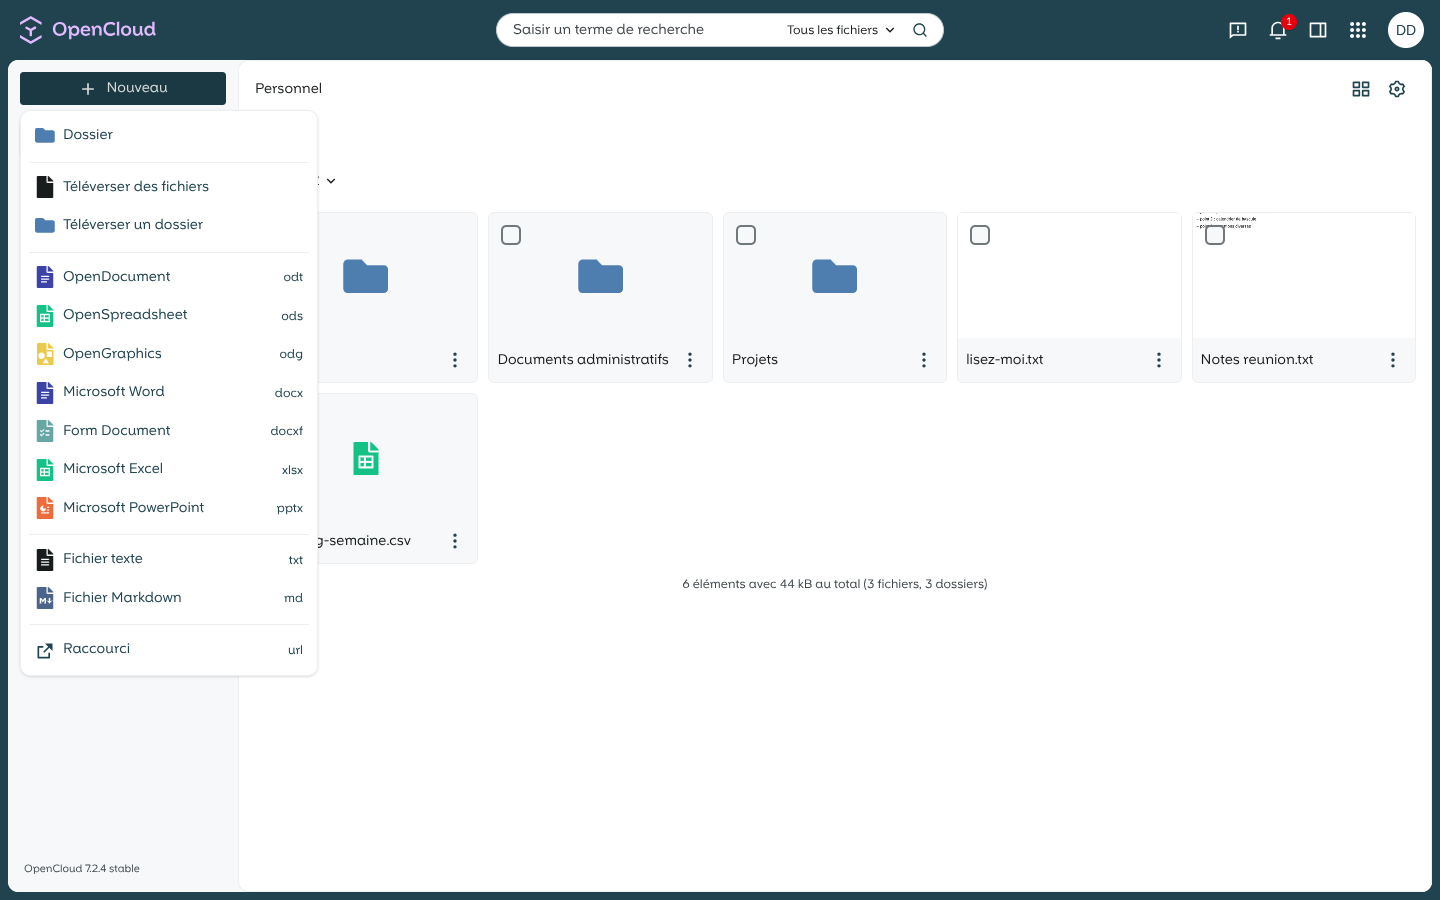Screen dimensions: 1440x900
Task: Select Téléverser des fichiers
Action: point(169,187)
